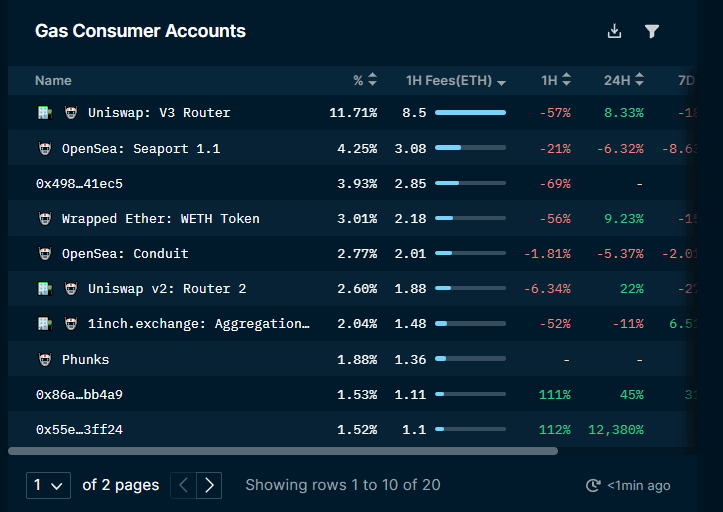Click Showing rows 1 to 10 text

point(343,485)
